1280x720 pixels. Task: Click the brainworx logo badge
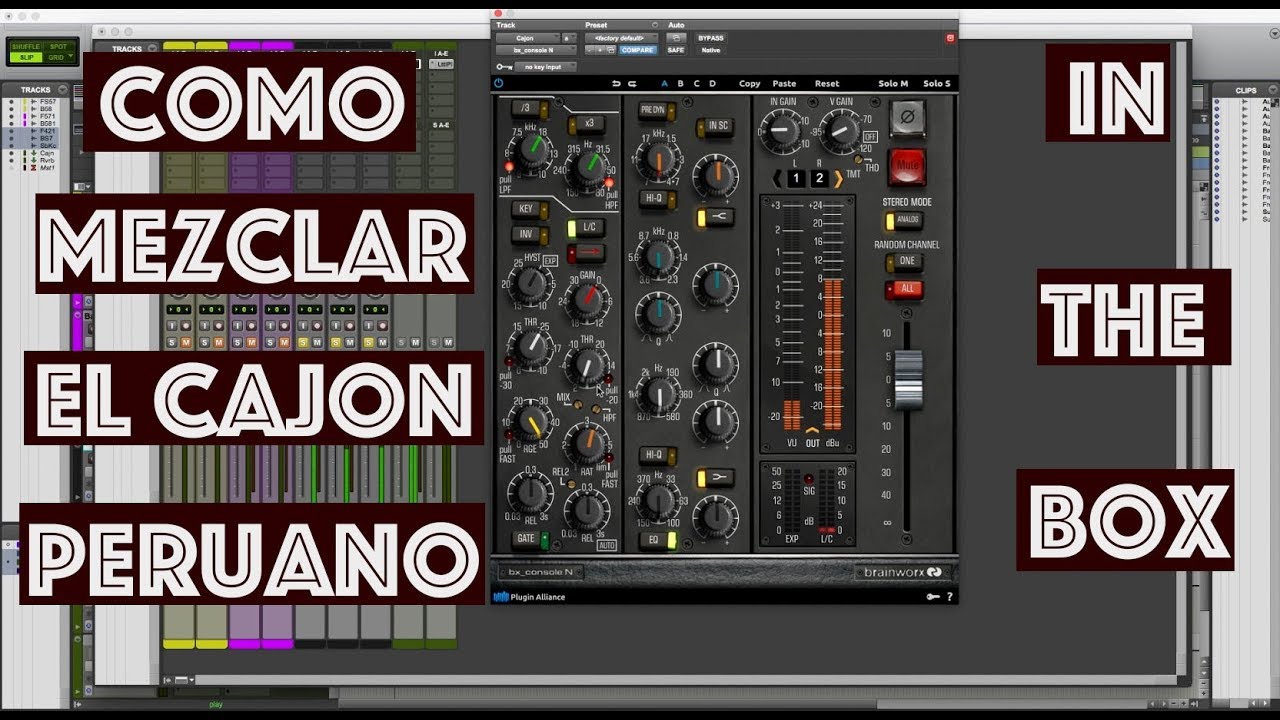point(902,573)
